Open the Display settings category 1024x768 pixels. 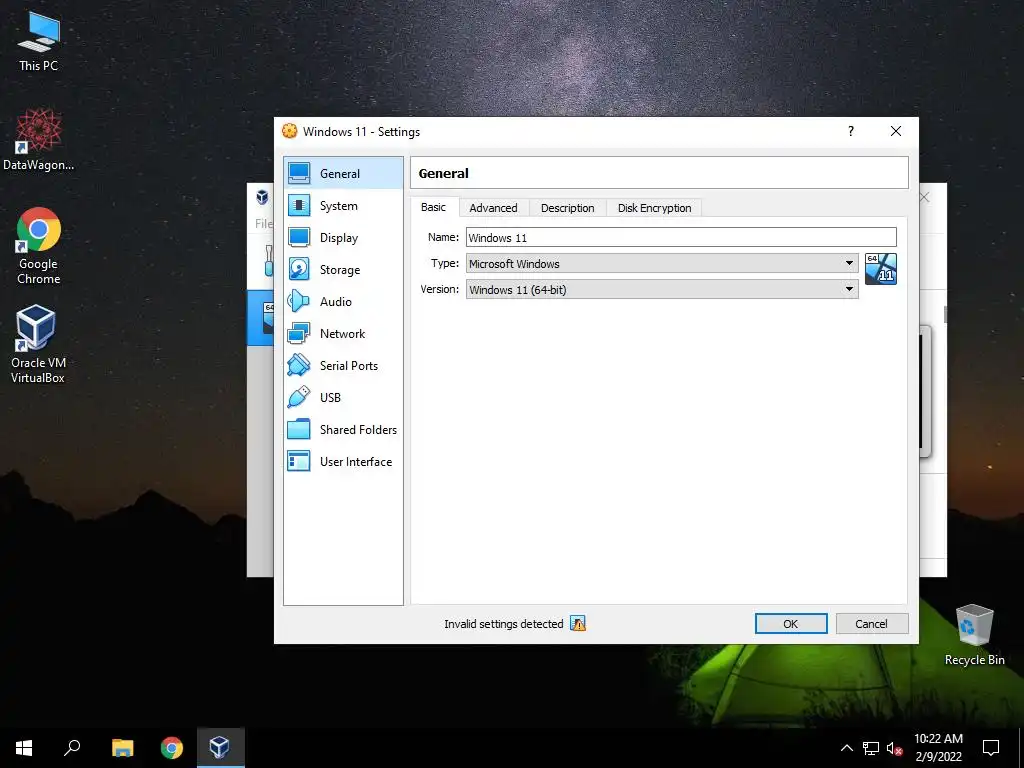(344, 238)
